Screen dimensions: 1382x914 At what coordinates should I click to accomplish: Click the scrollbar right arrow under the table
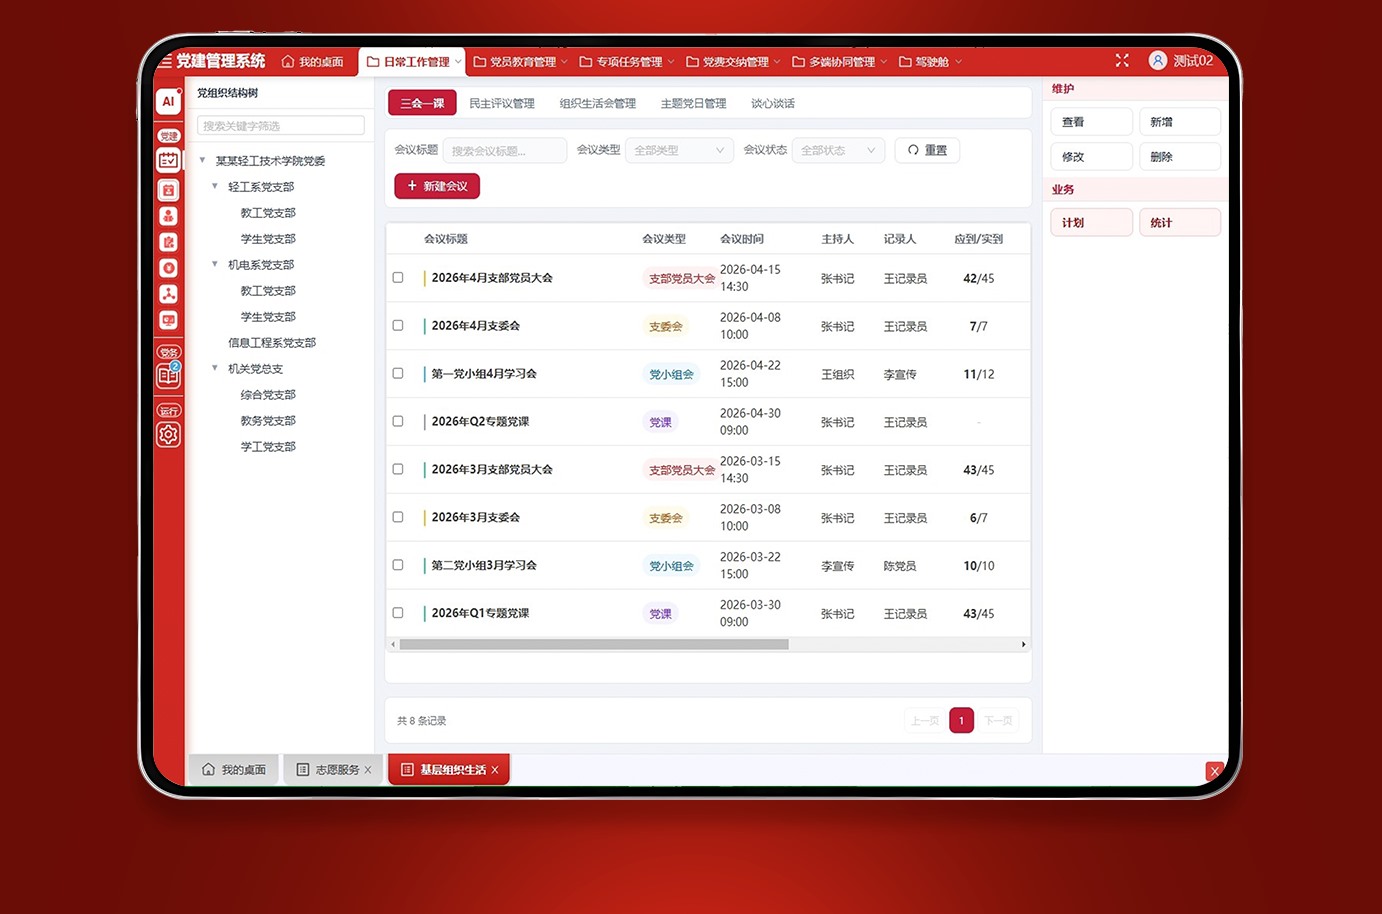click(x=1023, y=644)
